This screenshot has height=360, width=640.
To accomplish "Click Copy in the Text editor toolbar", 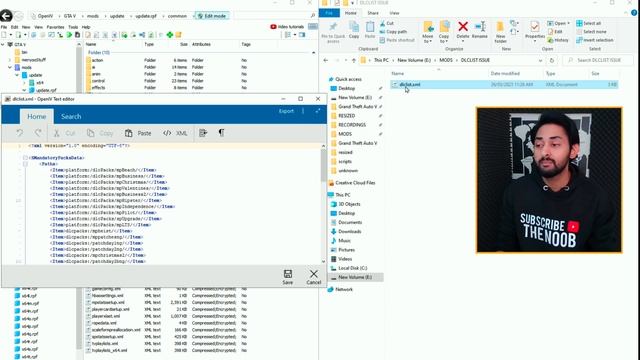I will 100,133.
